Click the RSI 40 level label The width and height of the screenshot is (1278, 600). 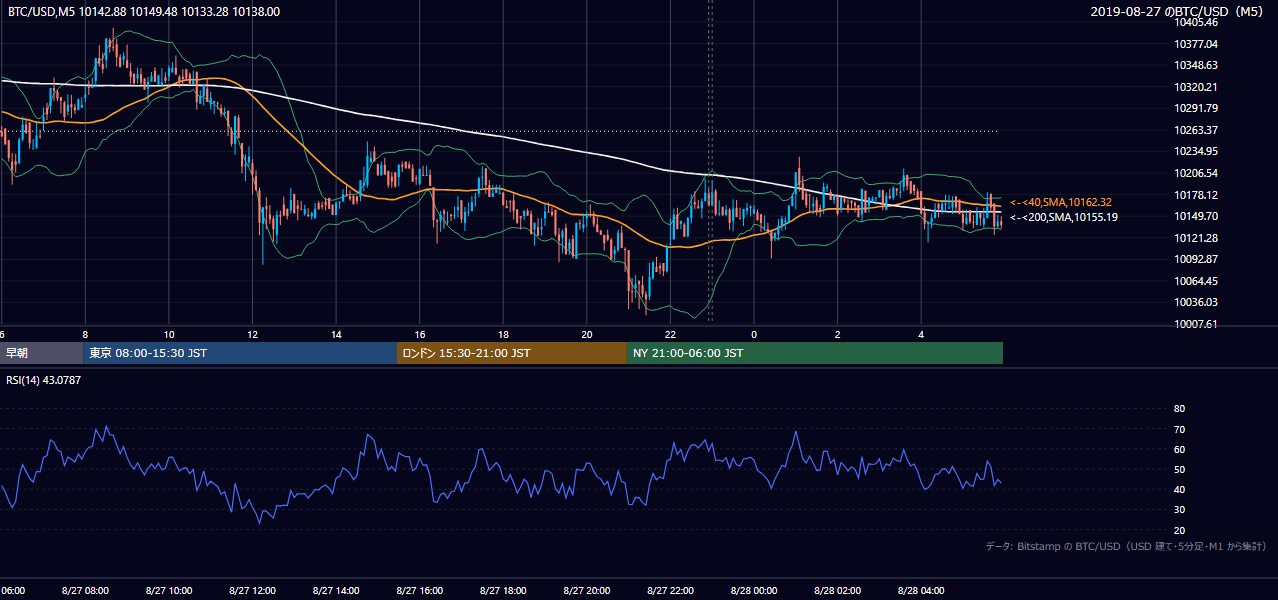click(1179, 489)
